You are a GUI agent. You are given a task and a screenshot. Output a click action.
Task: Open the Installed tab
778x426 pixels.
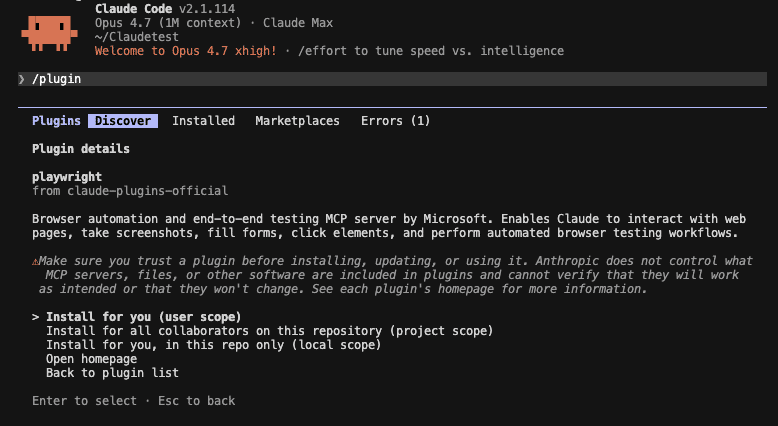coord(203,121)
